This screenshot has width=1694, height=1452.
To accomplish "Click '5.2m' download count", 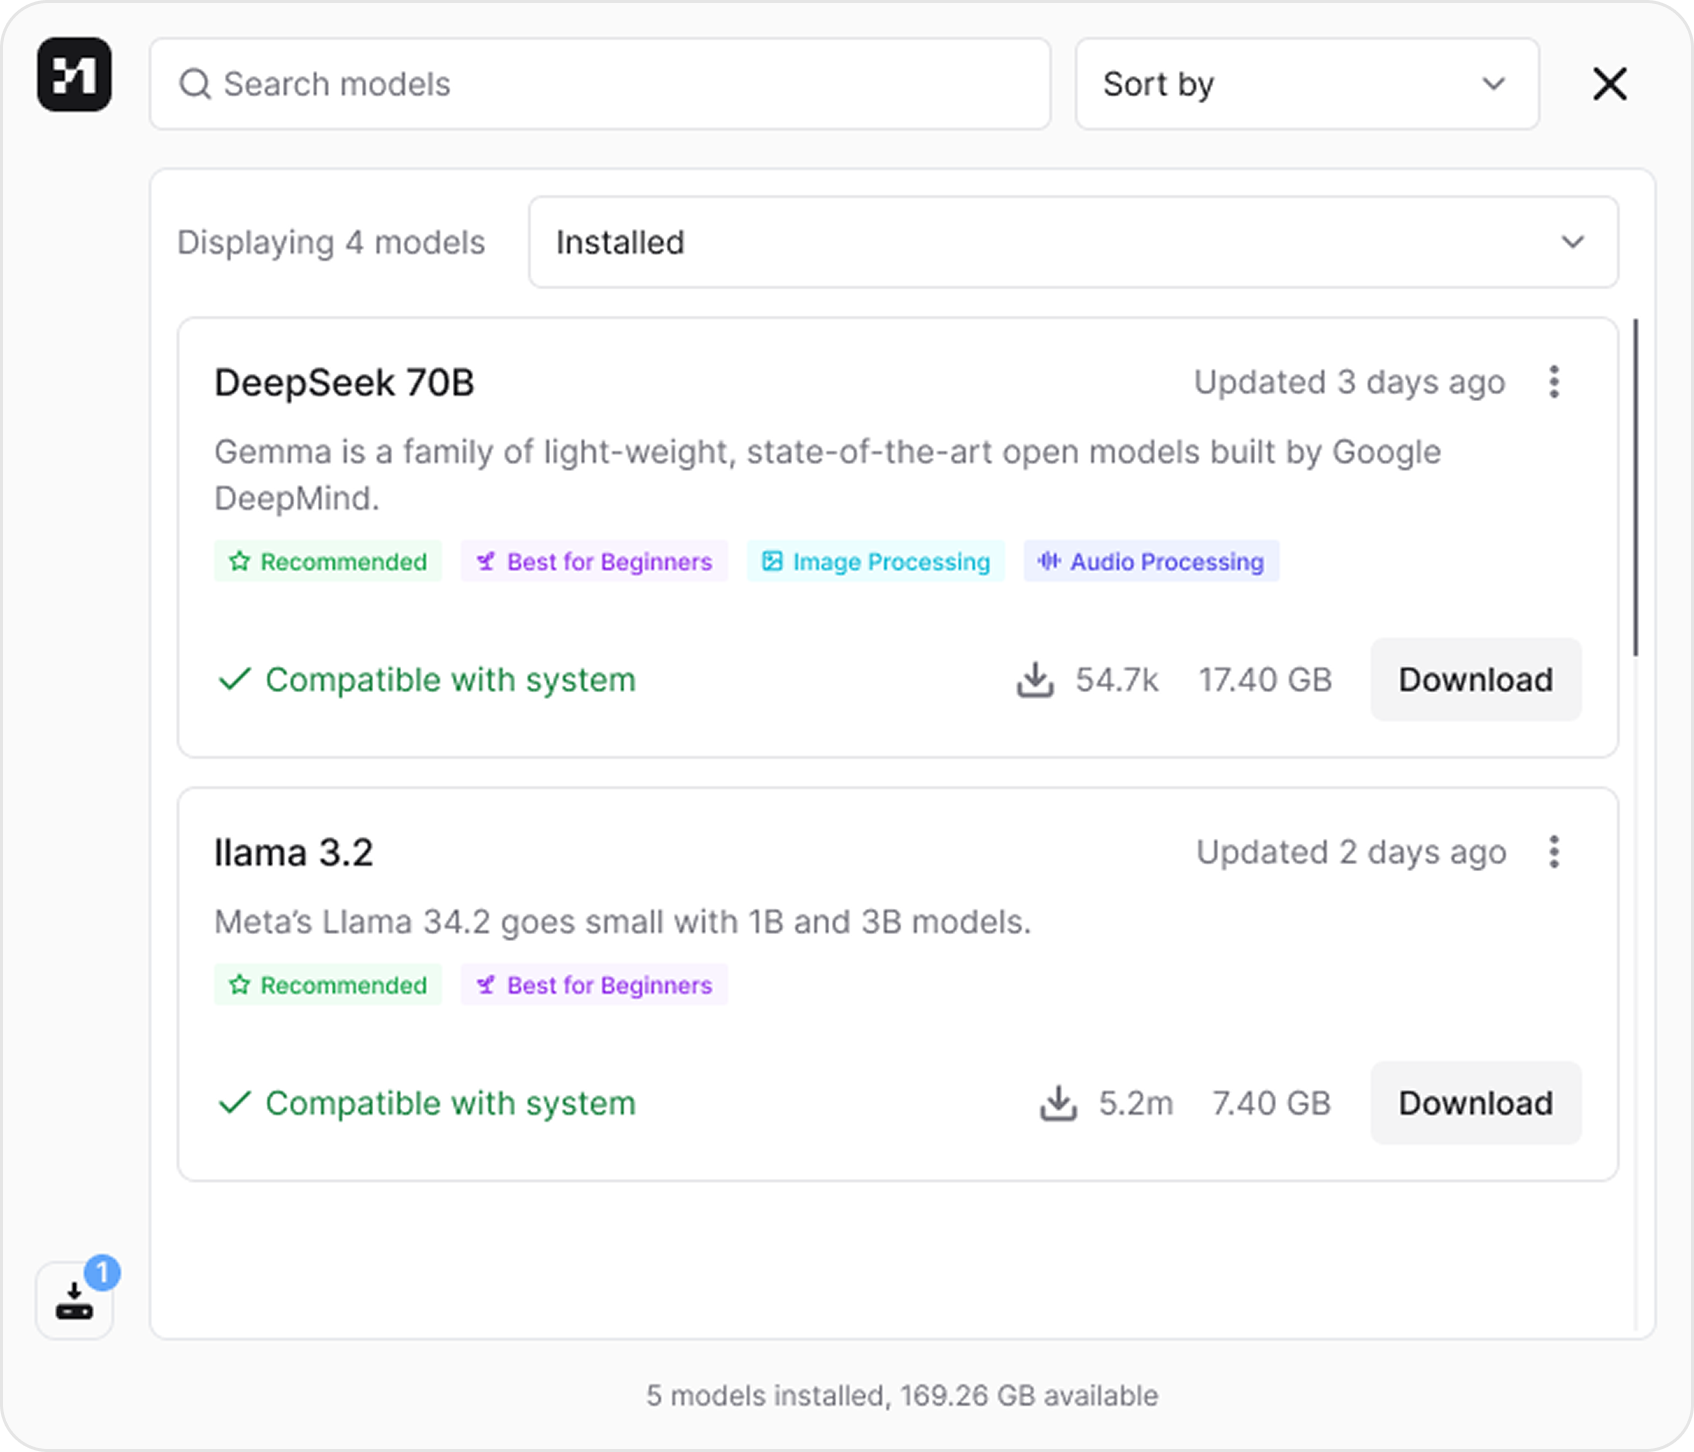I will 1136,1103.
